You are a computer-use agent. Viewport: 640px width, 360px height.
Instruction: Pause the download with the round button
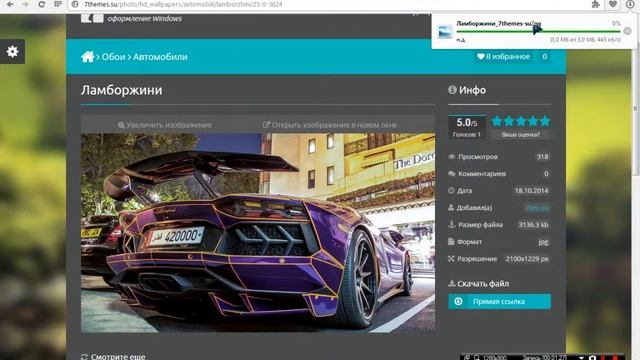(627, 31)
